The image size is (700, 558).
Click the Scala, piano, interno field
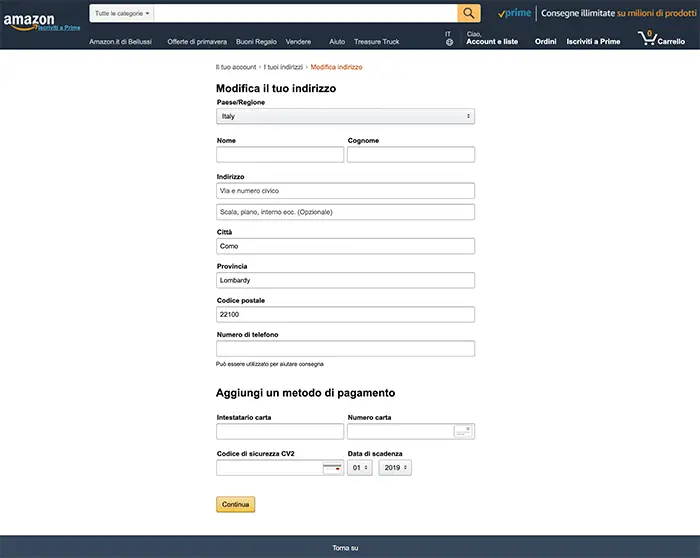coord(346,212)
